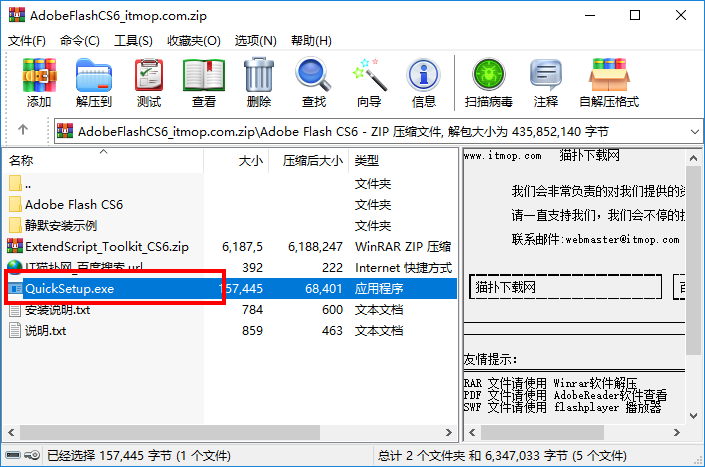Minimize the WinRAR window
This screenshot has width=705, height=467.
point(590,15)
